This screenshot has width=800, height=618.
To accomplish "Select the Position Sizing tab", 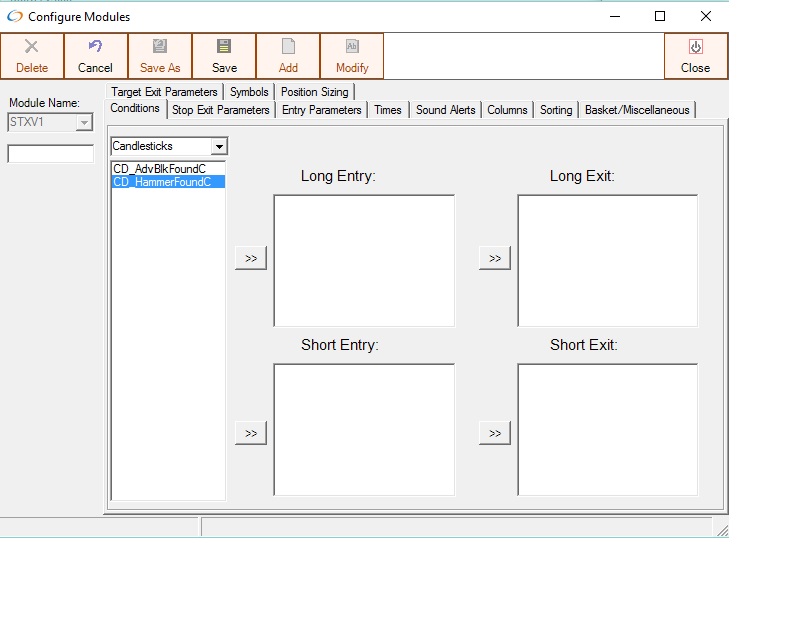I will 314,92.
